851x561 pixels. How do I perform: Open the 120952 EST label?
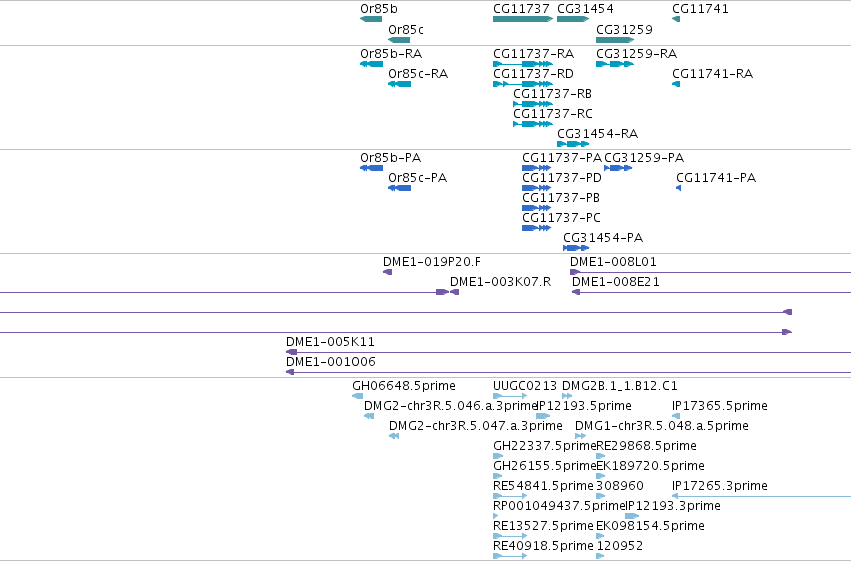[x=620, y=546]
